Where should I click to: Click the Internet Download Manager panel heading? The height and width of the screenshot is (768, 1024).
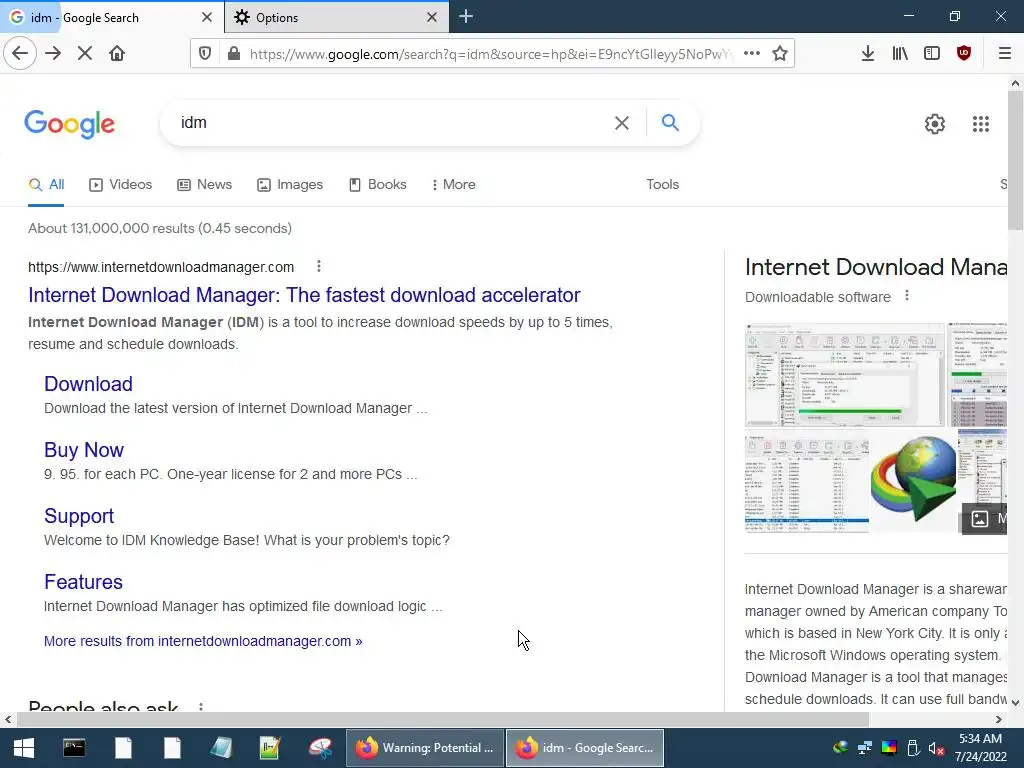(x=876, y=267)
